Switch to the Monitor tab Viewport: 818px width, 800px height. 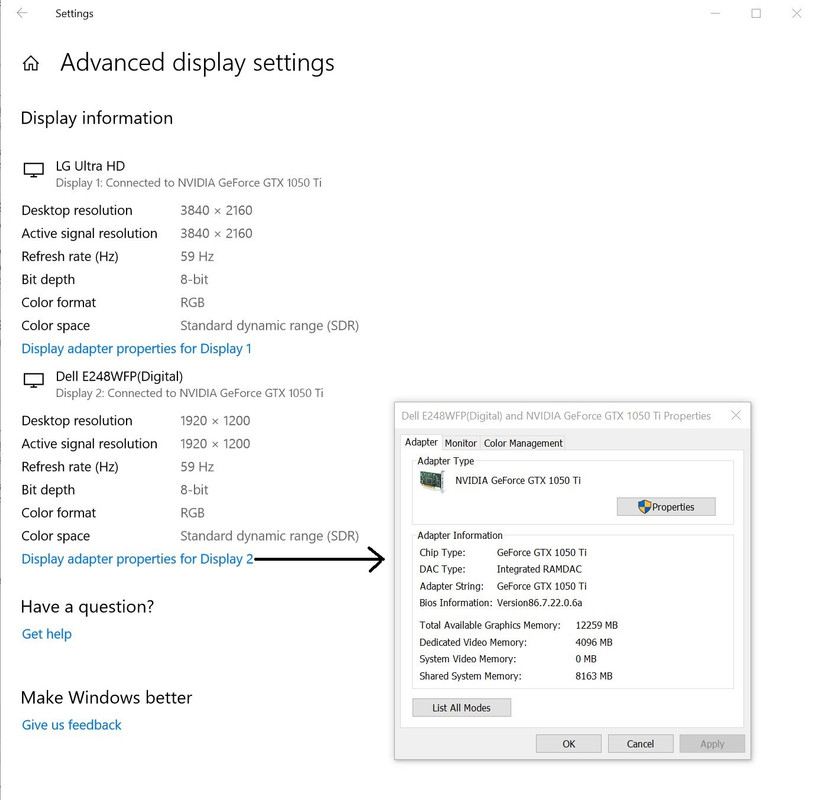click(x=461, y=443)
